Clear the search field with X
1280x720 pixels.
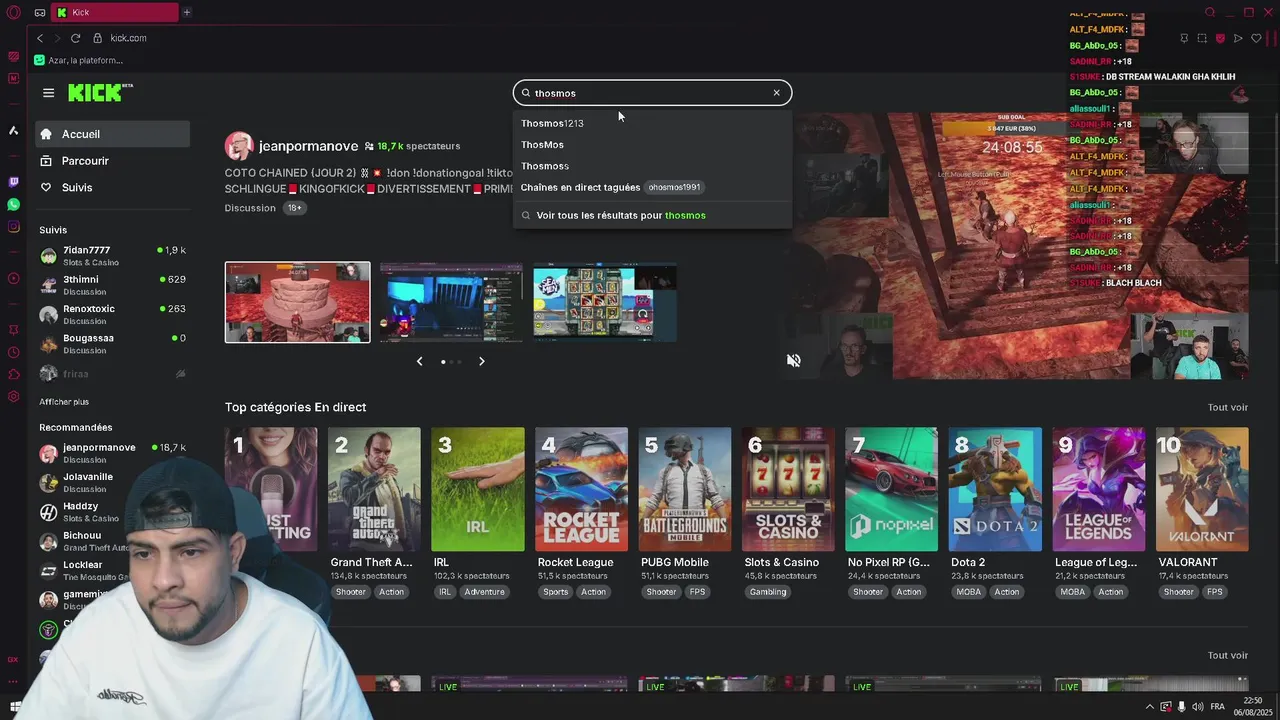click(x=776, y=93)
